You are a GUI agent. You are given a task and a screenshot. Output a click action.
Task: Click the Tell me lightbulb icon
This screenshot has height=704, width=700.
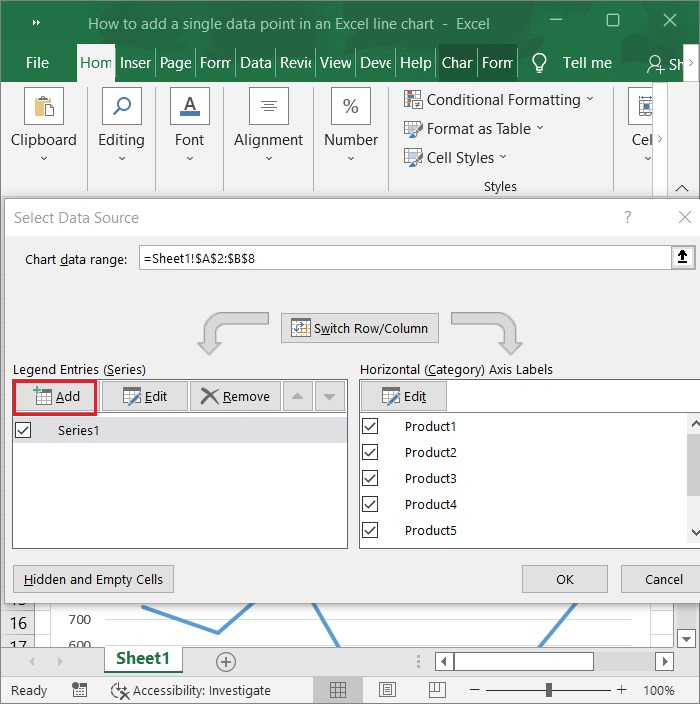pos(540,62)
